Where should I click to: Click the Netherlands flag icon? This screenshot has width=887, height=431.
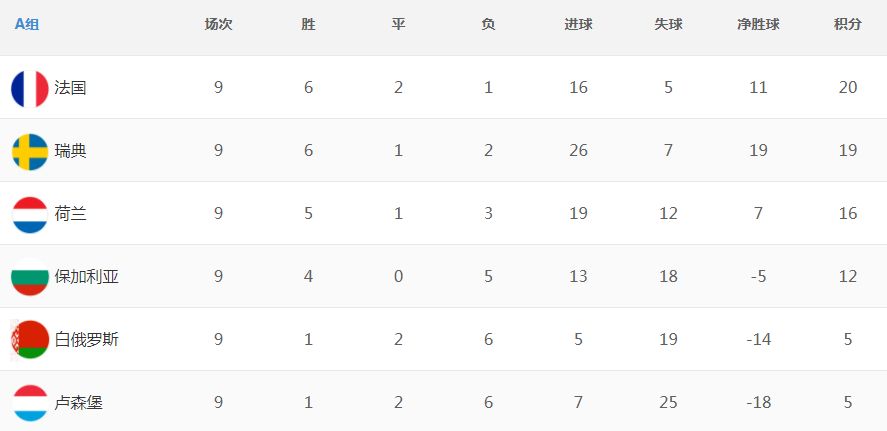[30, 214]
